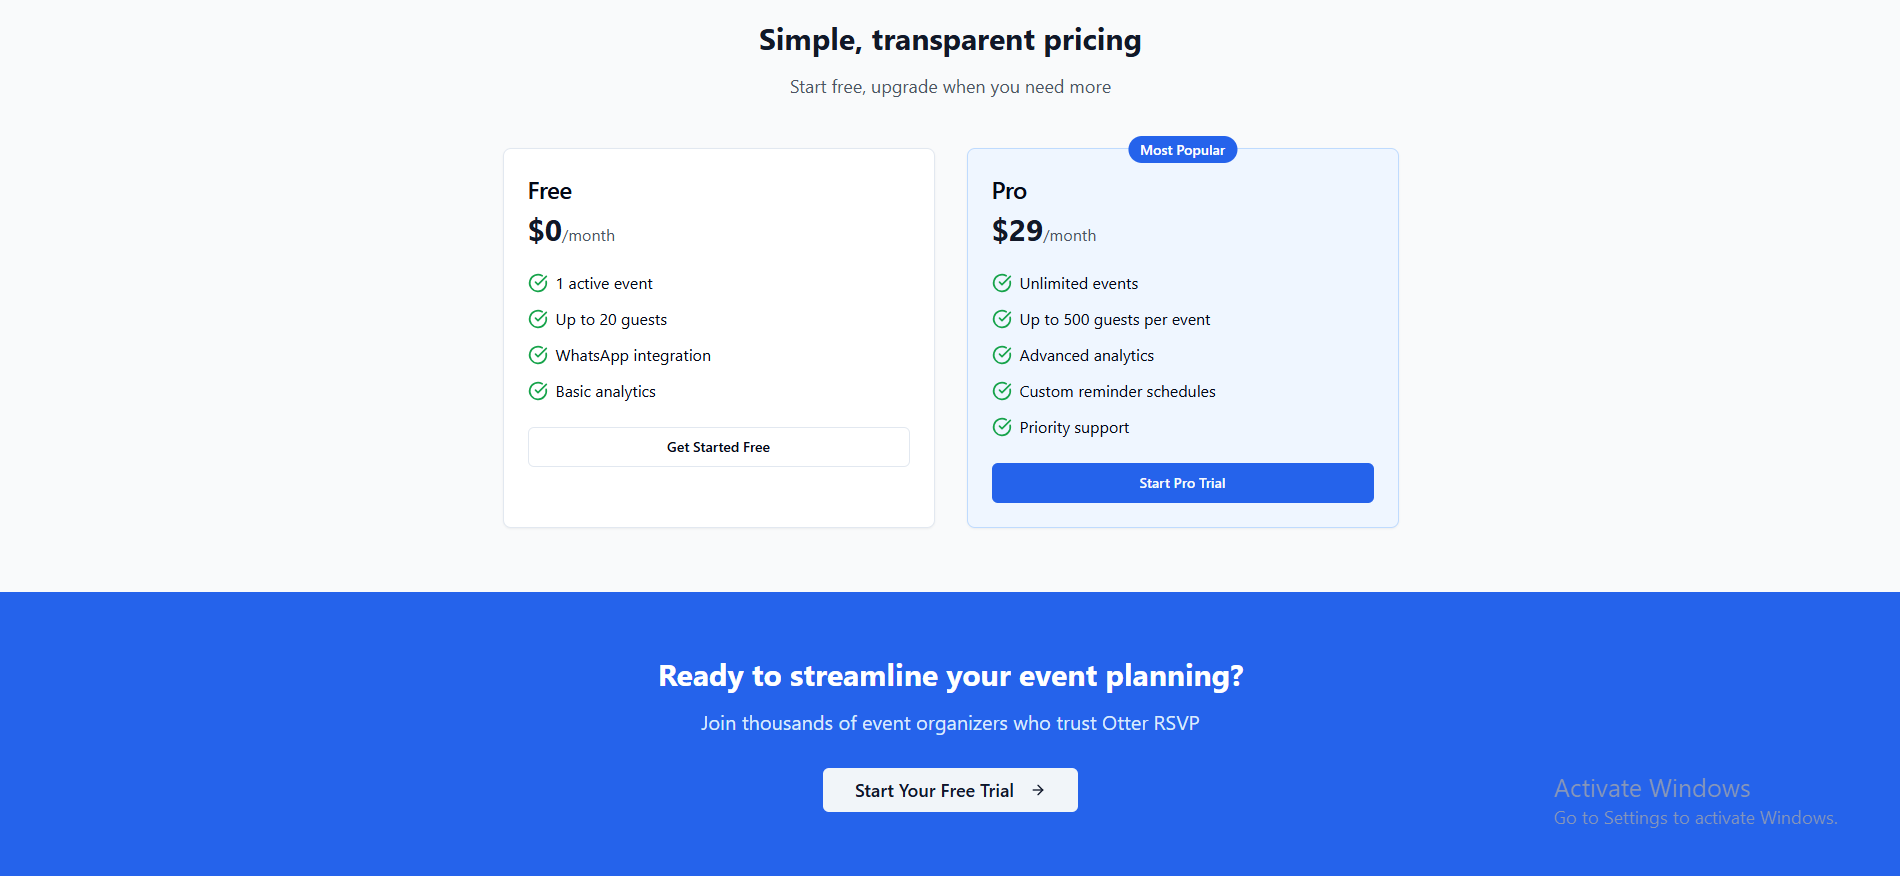Screen dimensions: 1900x876
Task: Click checkmark icon next to Basic analytics
Action: pyautogui.click(x=538, y=391)
